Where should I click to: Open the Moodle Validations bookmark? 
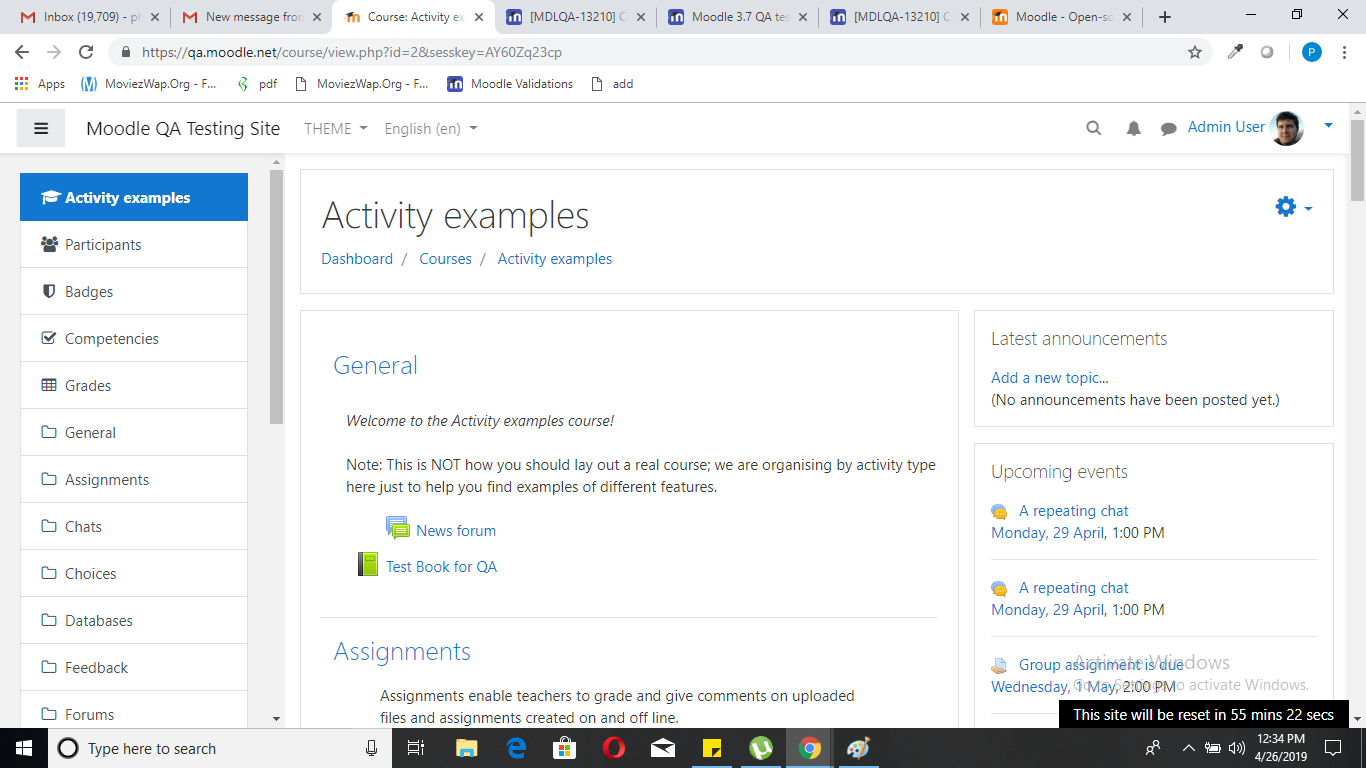(x=510, y=84)
